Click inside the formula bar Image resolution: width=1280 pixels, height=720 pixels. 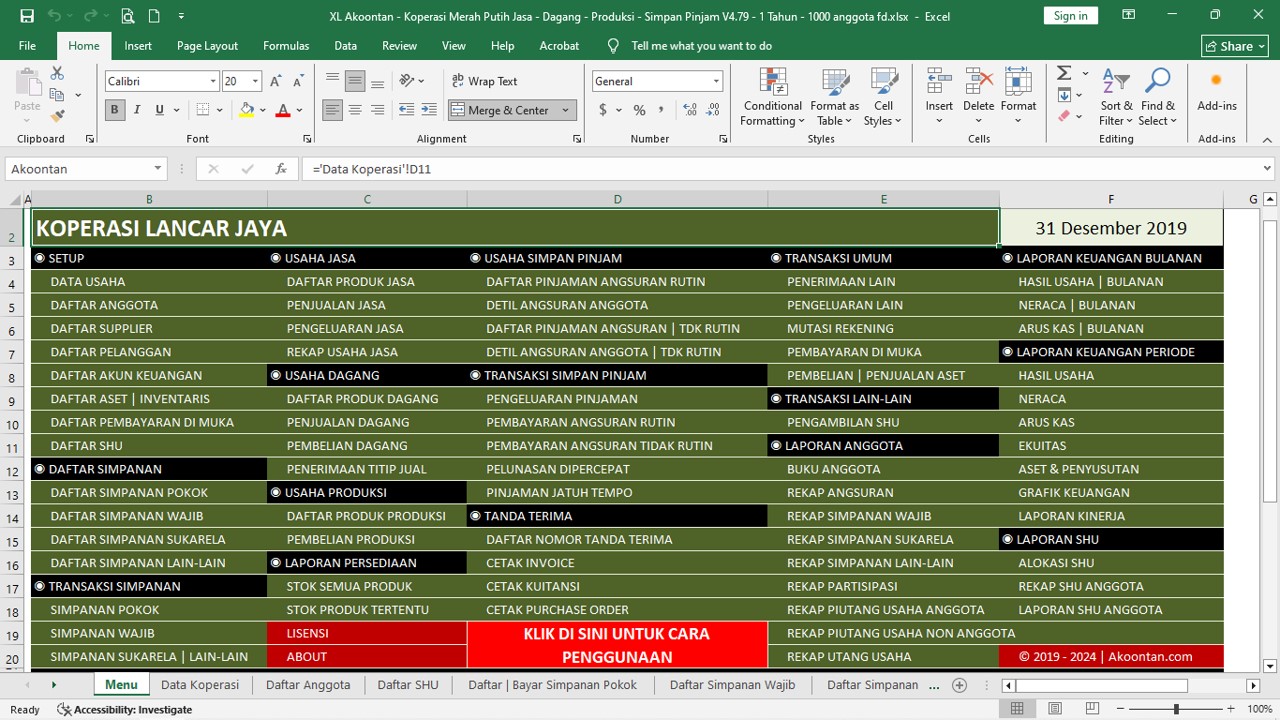(x=780, y=169)
